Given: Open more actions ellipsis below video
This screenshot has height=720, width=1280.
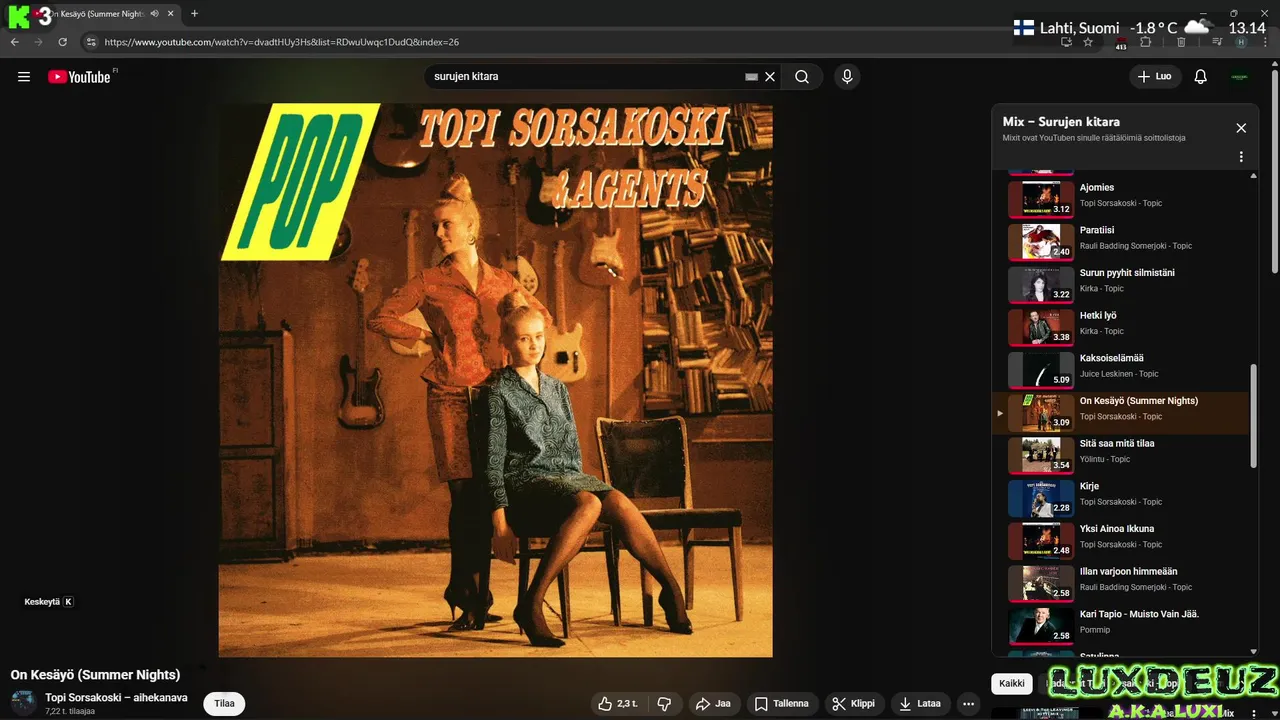Looking at the screenshot, I should tap(968, 704).
